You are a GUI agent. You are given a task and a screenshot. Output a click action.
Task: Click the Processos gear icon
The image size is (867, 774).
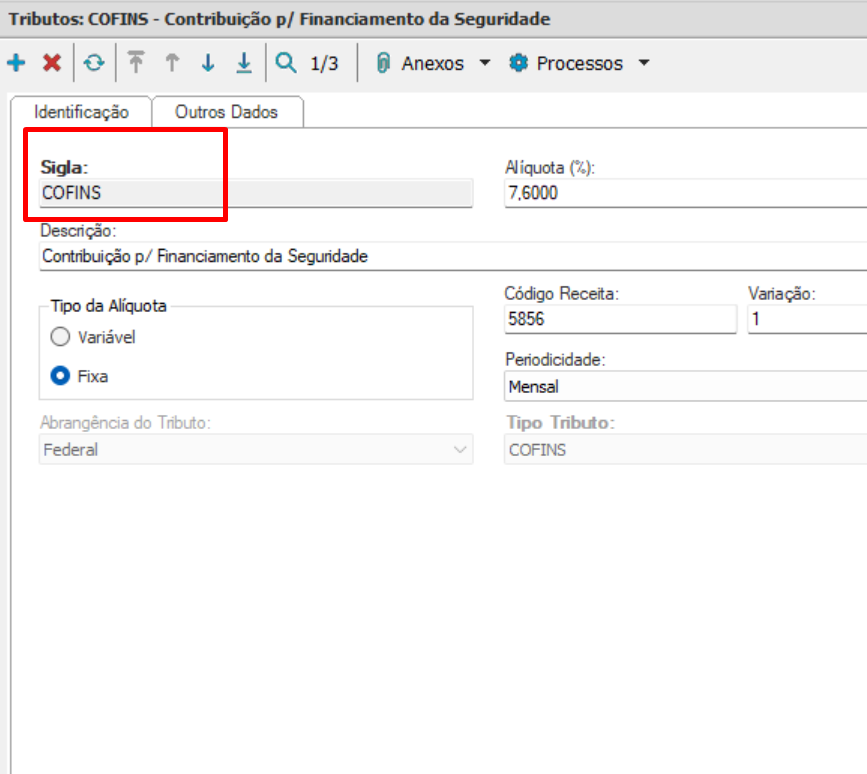tap(518, 62)
